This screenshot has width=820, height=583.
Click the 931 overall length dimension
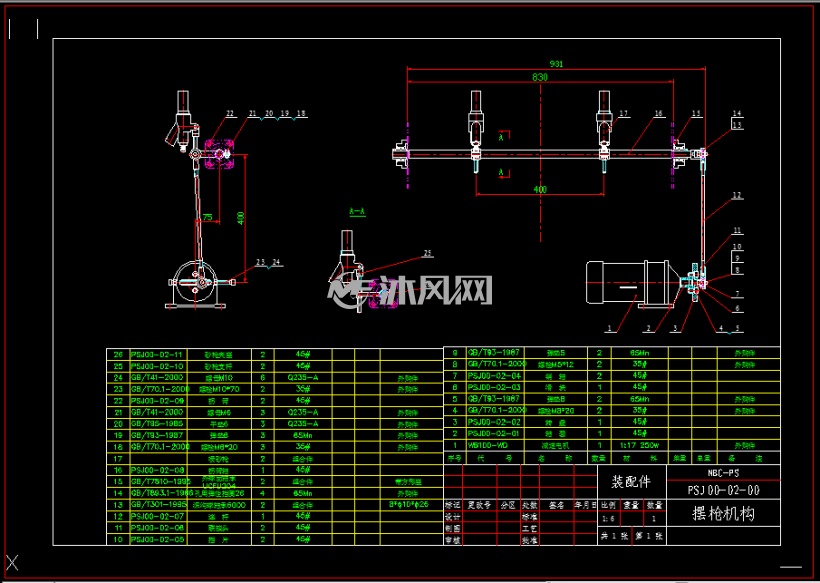tap(556, 64)
